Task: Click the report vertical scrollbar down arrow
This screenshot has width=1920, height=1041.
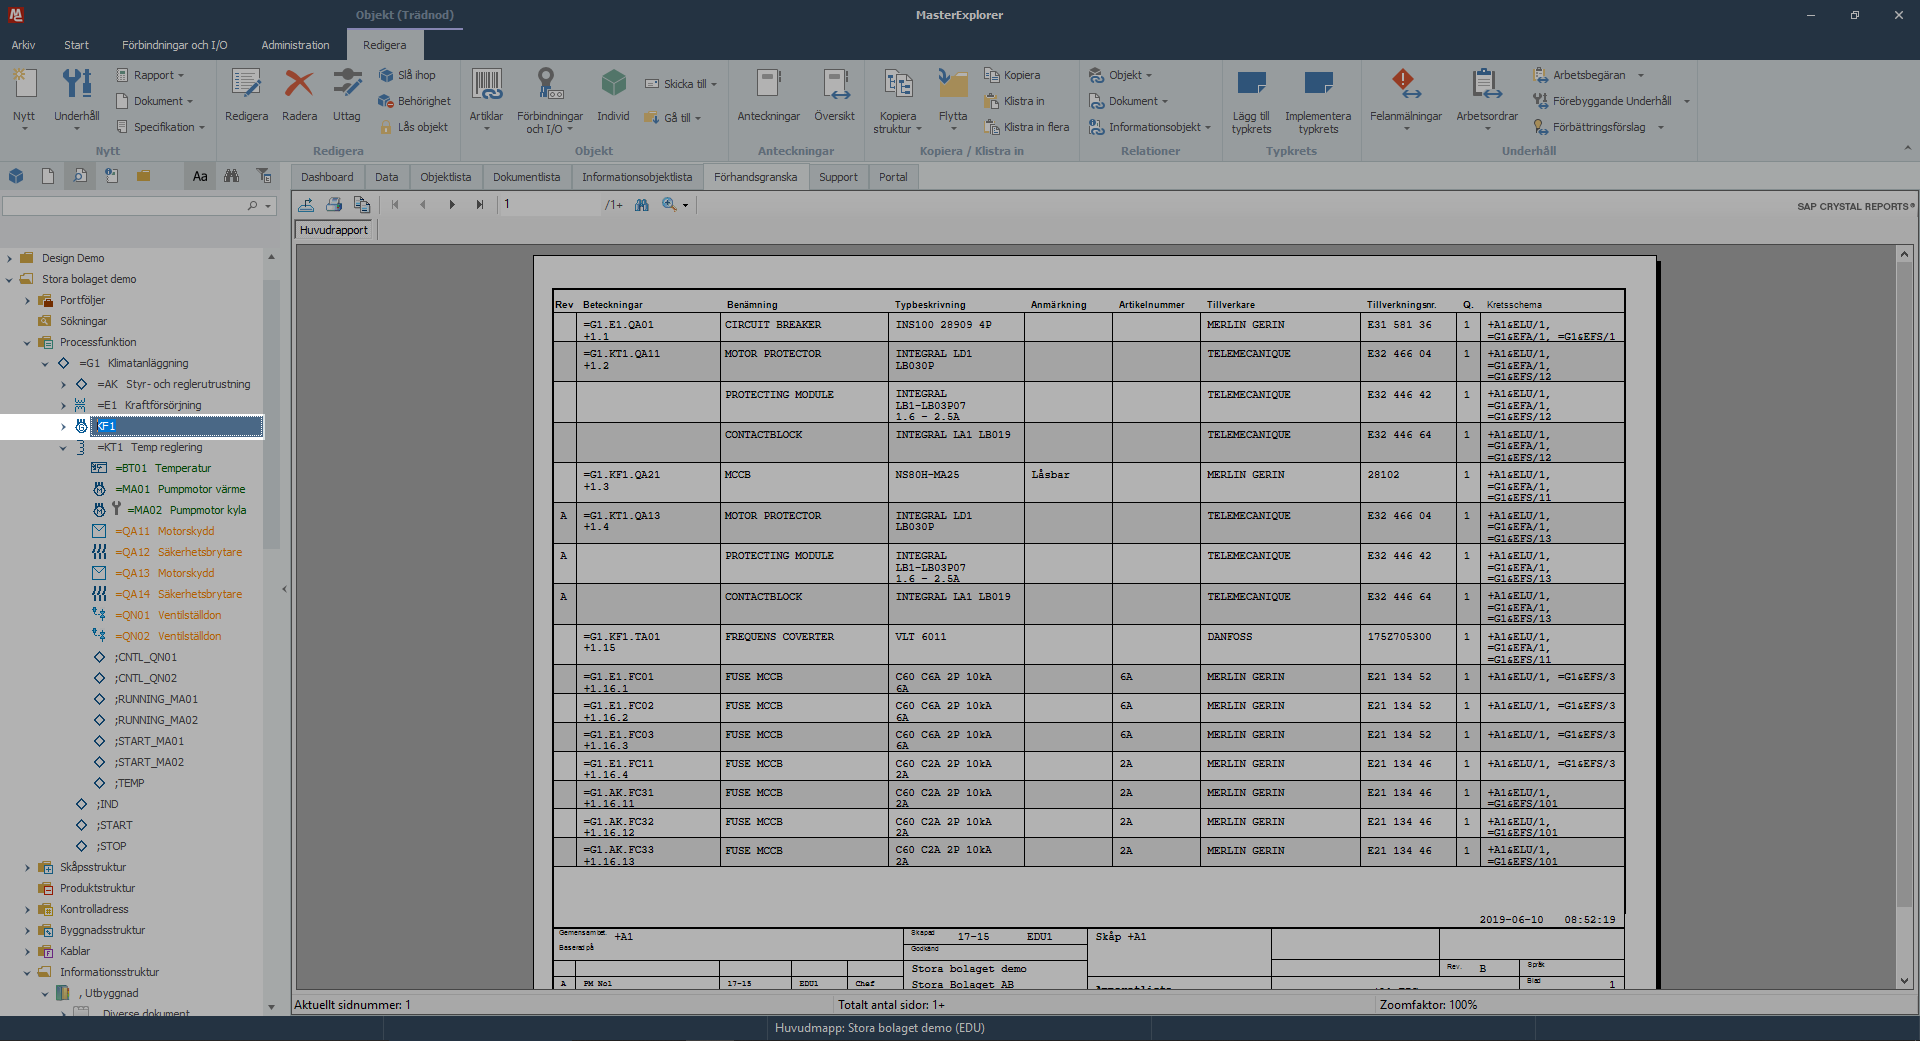Action: 1904,981
